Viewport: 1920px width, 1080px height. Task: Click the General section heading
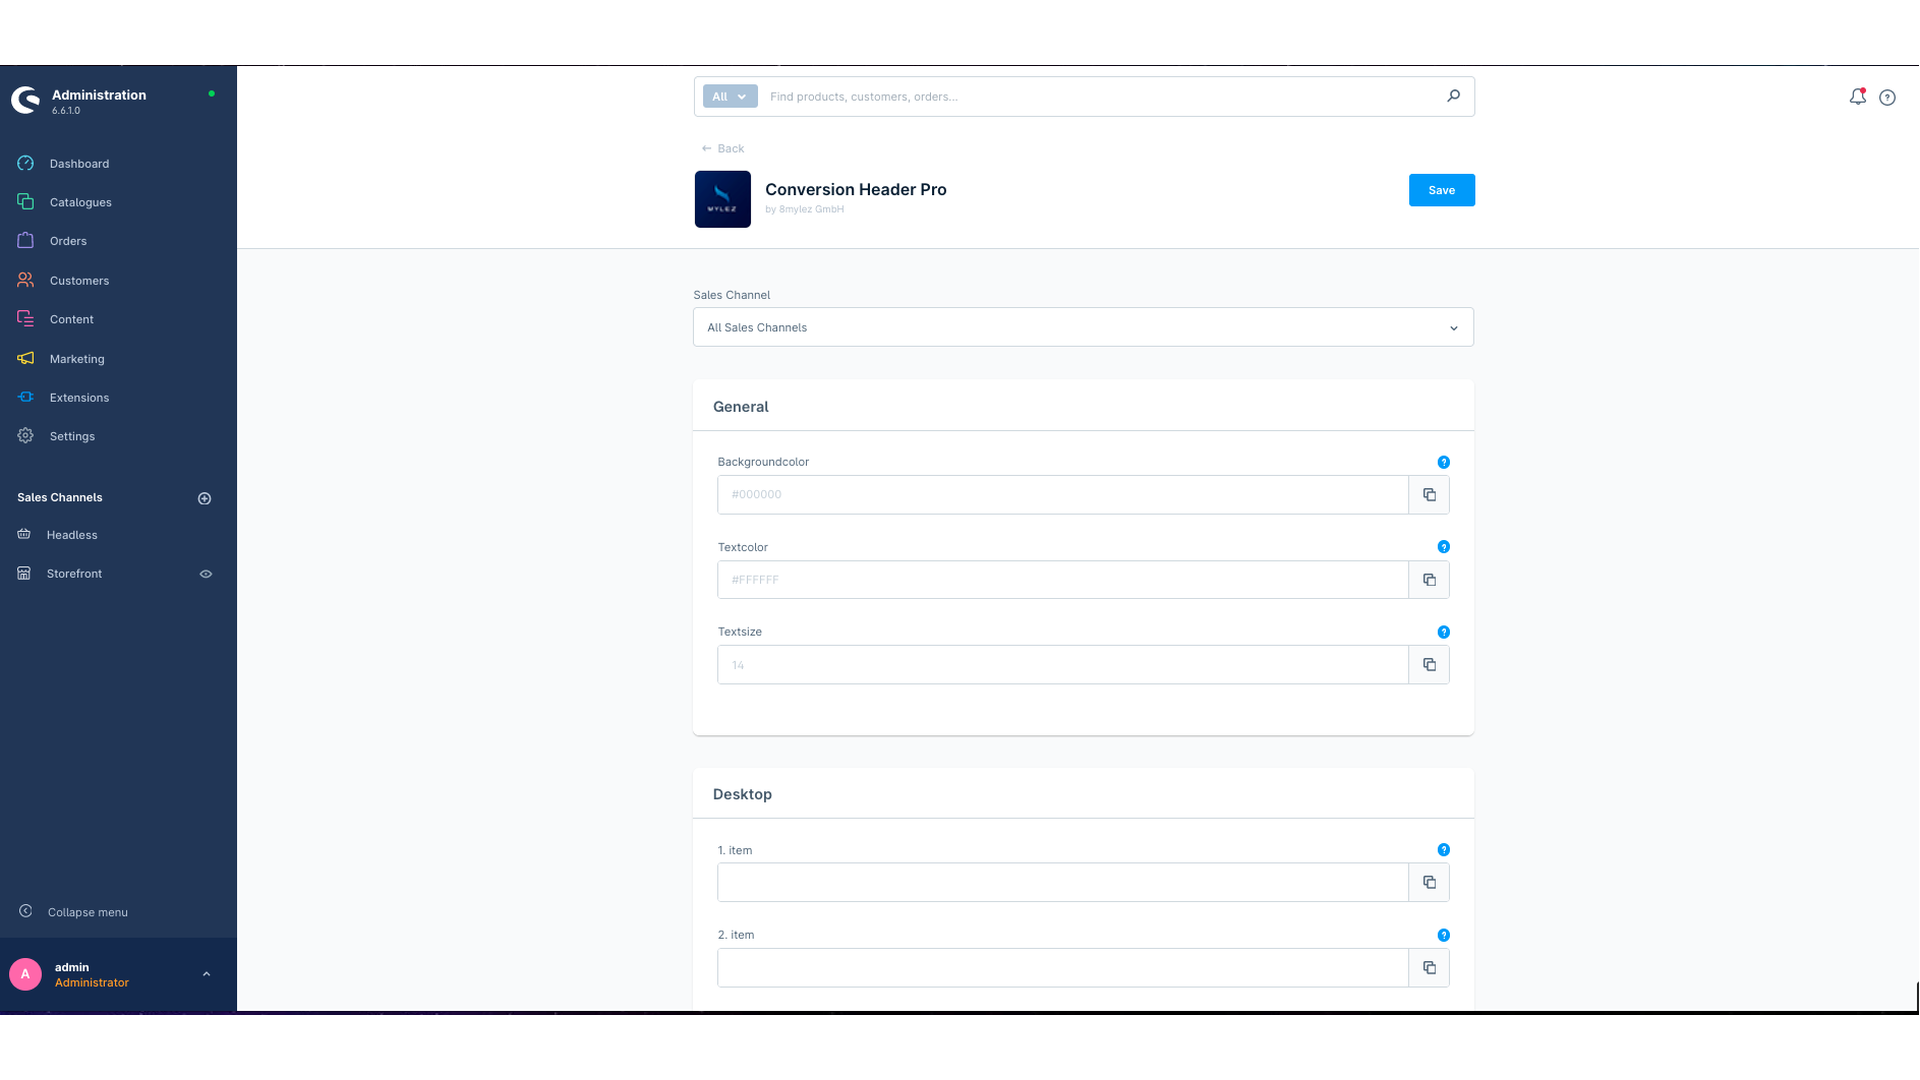click(741, 407)
